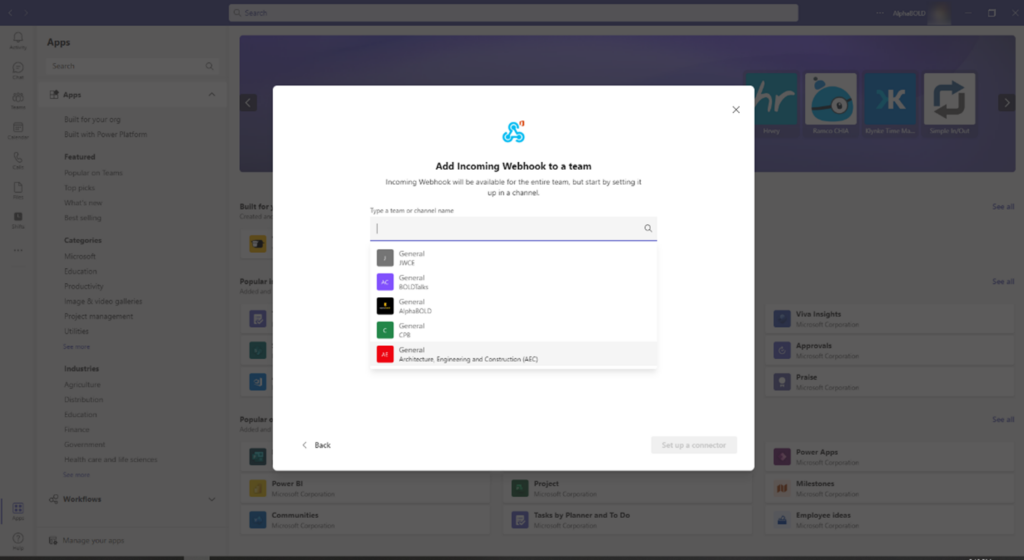Expand the Workflows section
The height and width of the screenshot is (560, 1024).
211,499
